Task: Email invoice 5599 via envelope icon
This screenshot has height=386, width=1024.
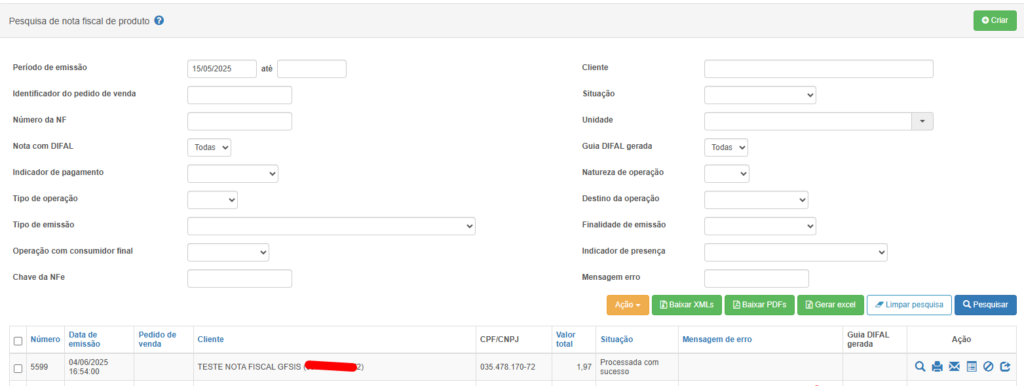Action: click(x=954, y=367)
